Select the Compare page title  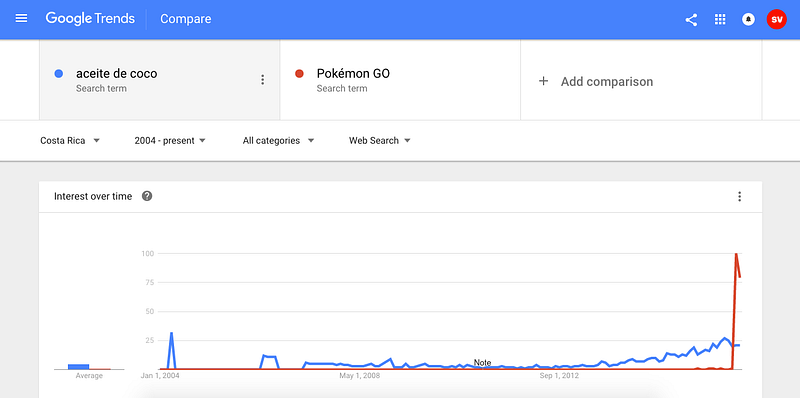pos(186,19)
